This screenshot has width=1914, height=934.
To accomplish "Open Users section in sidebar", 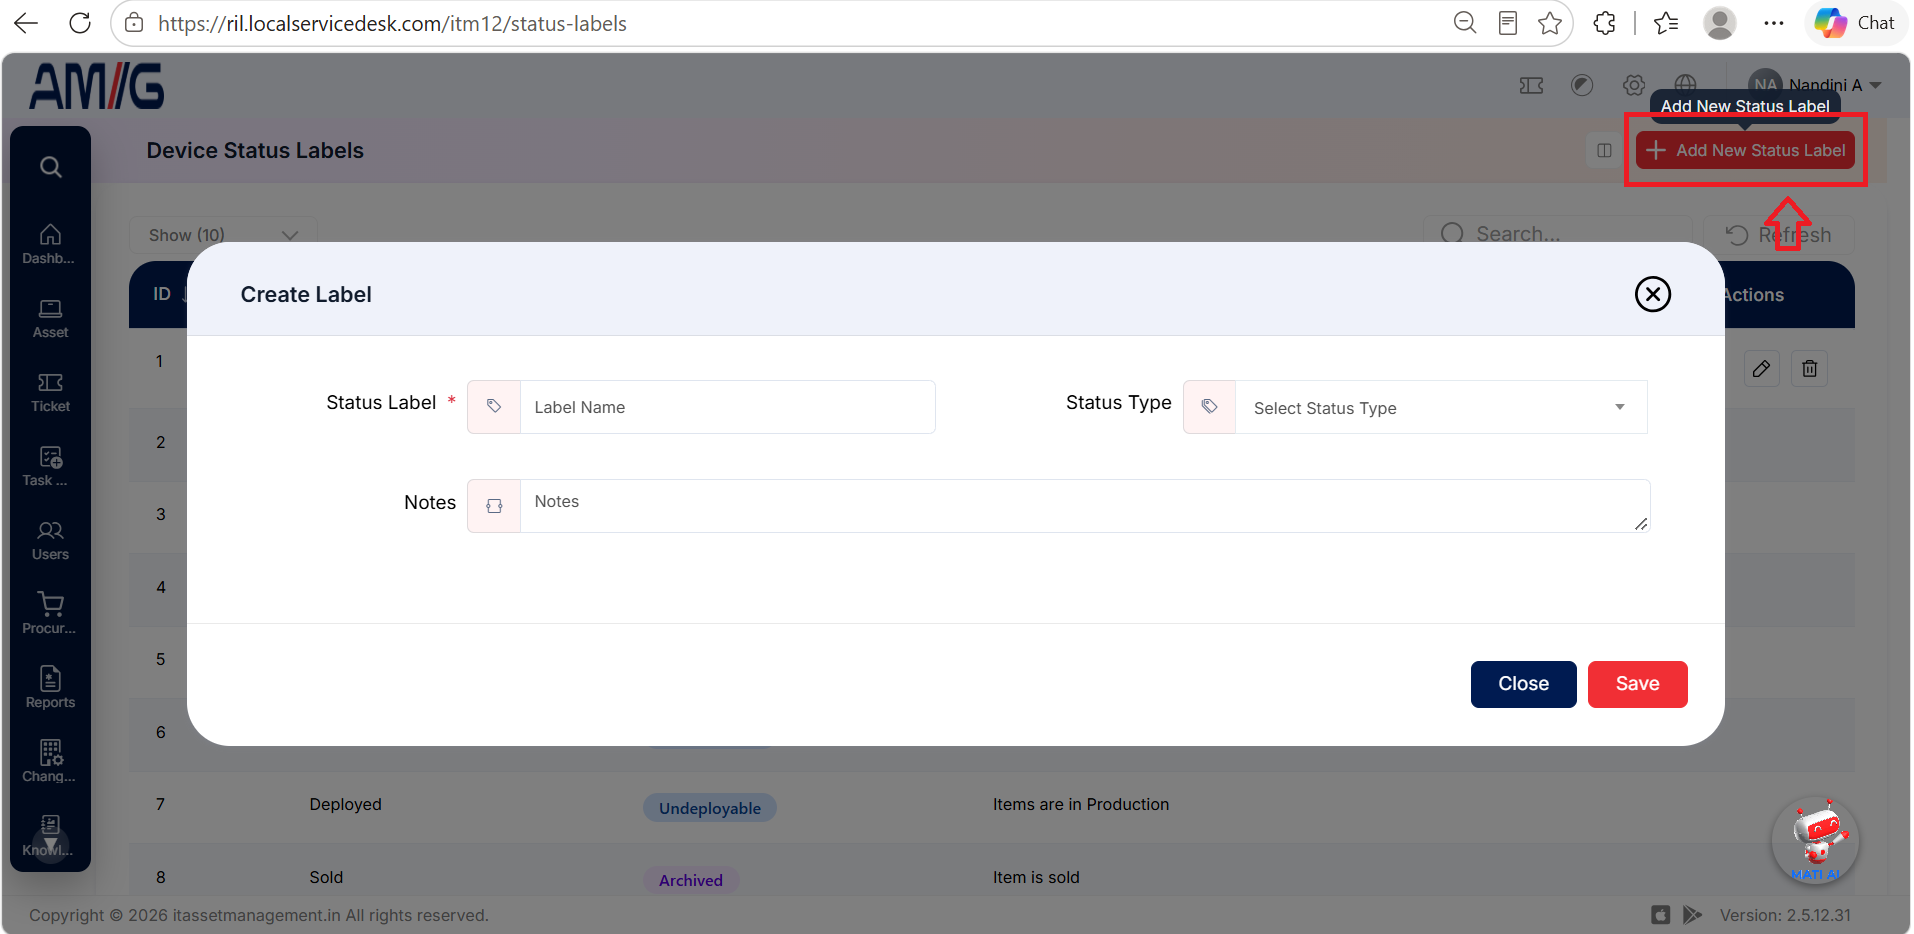I will click(x=50, y=540).
